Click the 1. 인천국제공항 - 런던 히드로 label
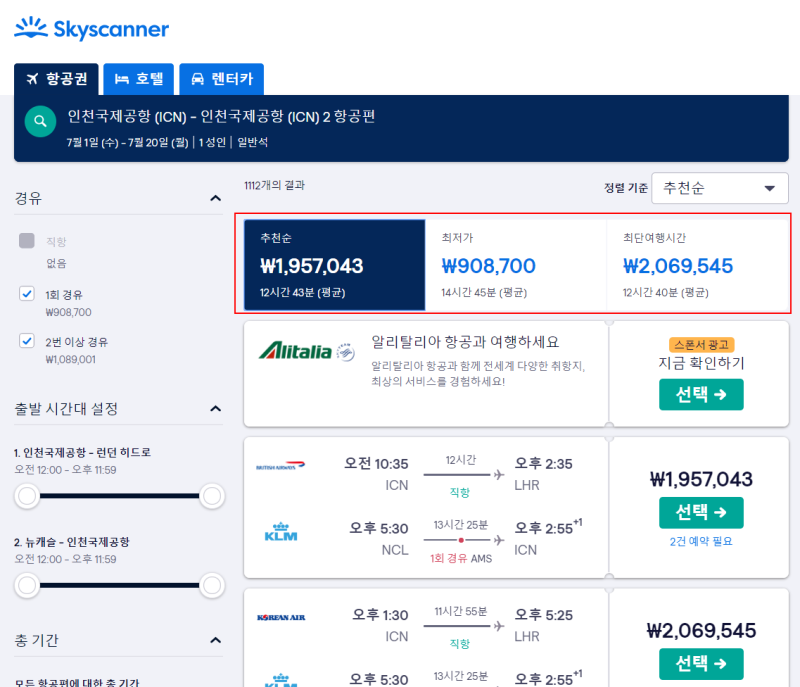The image size is (800, 687). click(x=82, y=452)
